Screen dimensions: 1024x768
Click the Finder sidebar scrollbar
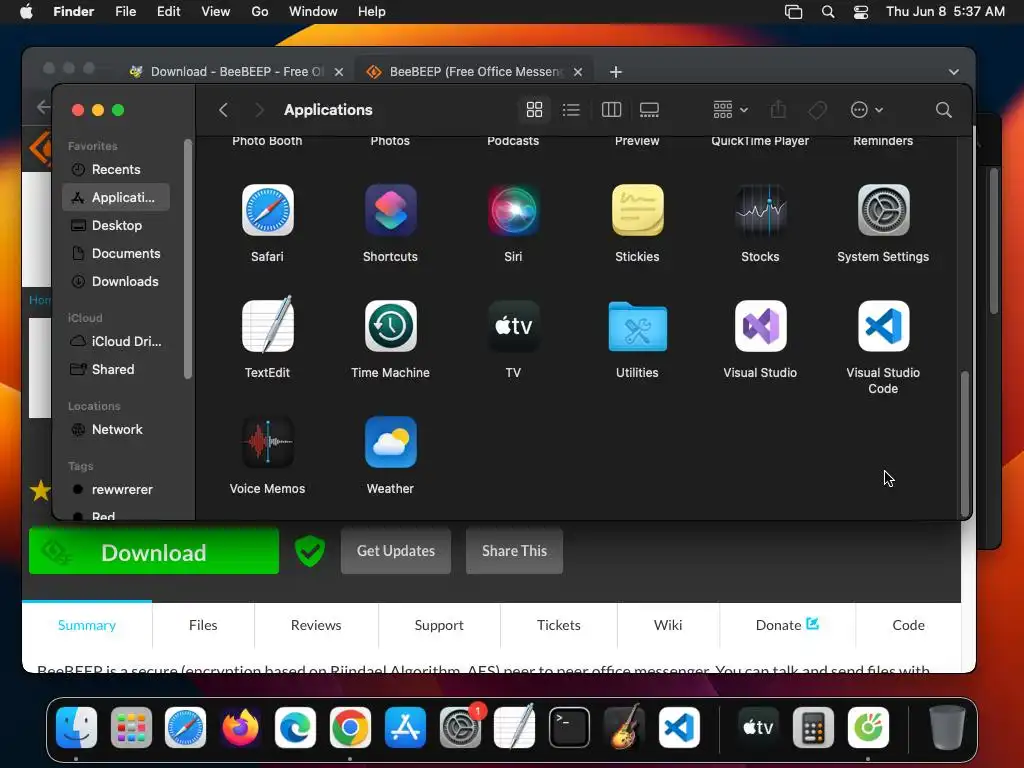pyautogui.click(x=188, y=259)
